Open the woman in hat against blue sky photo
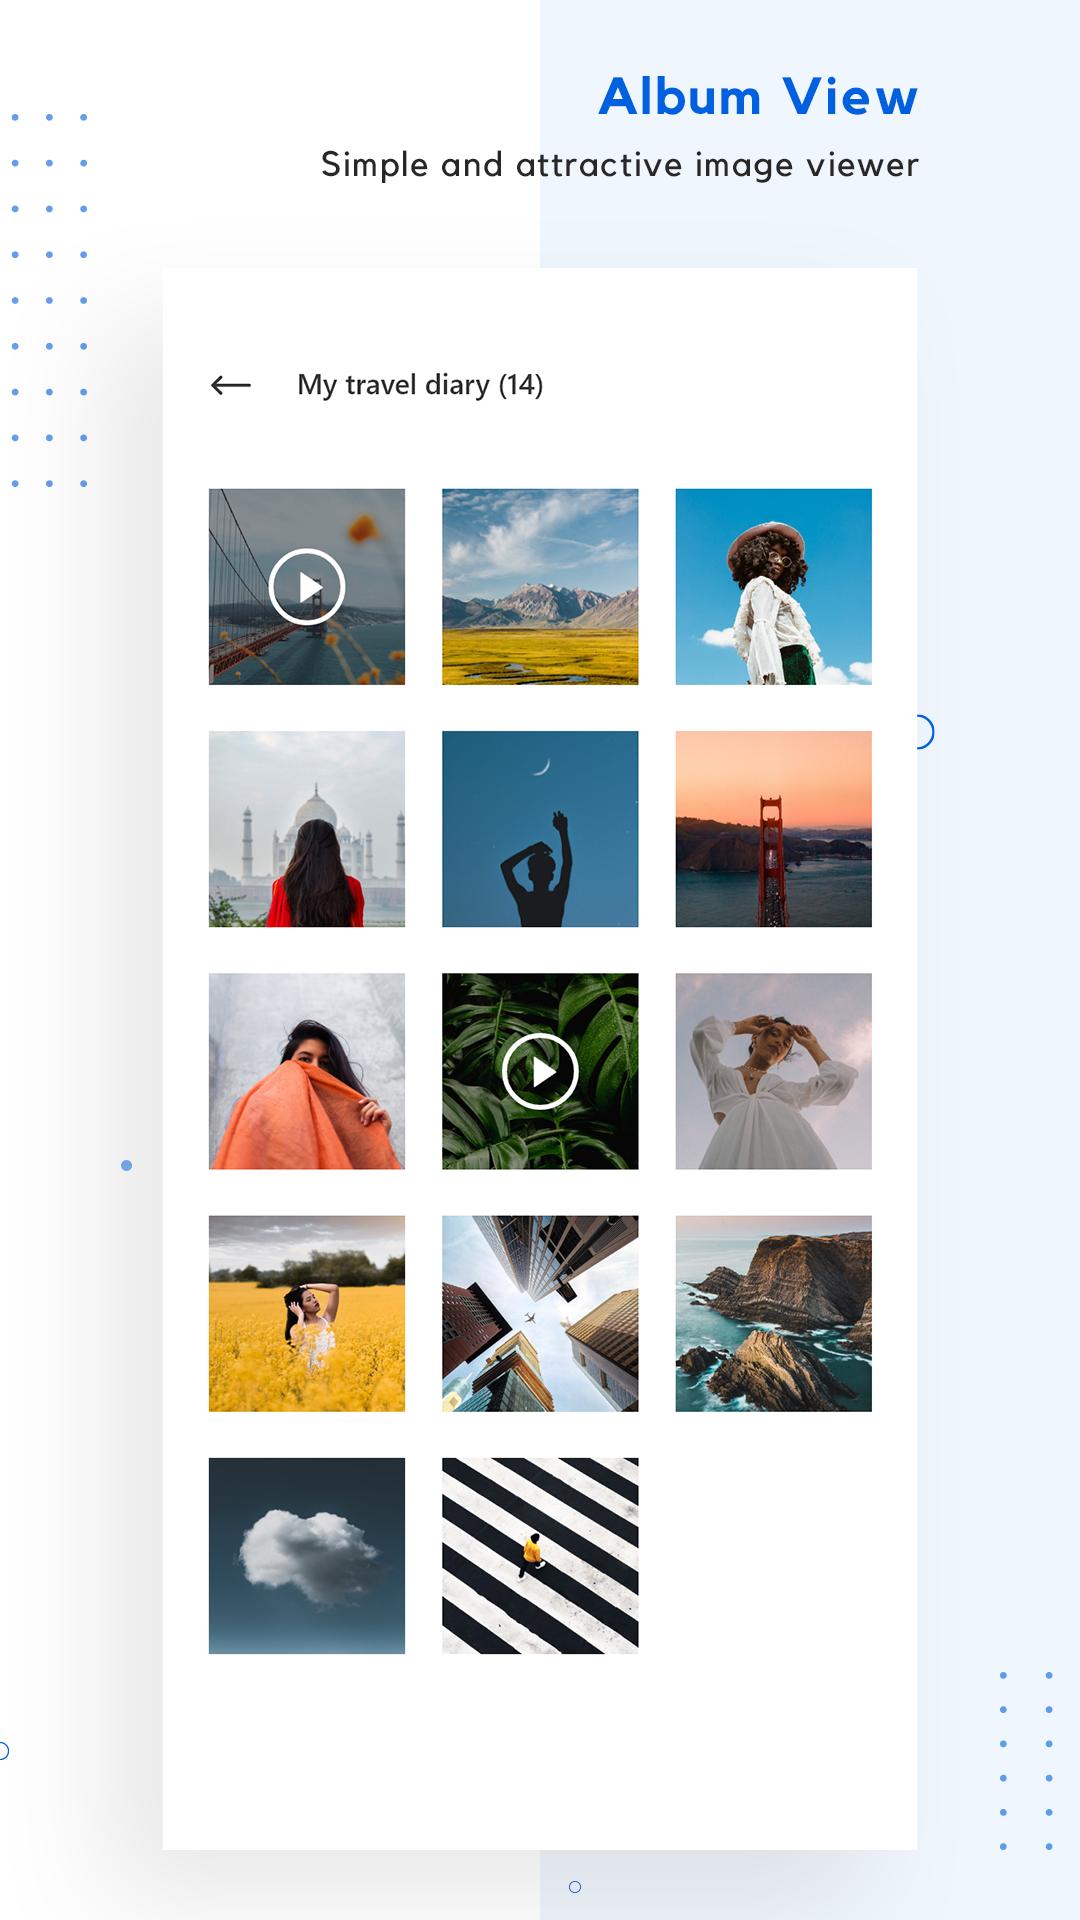This screenshot has height=1920, width=1080. (x=773, y=587)
